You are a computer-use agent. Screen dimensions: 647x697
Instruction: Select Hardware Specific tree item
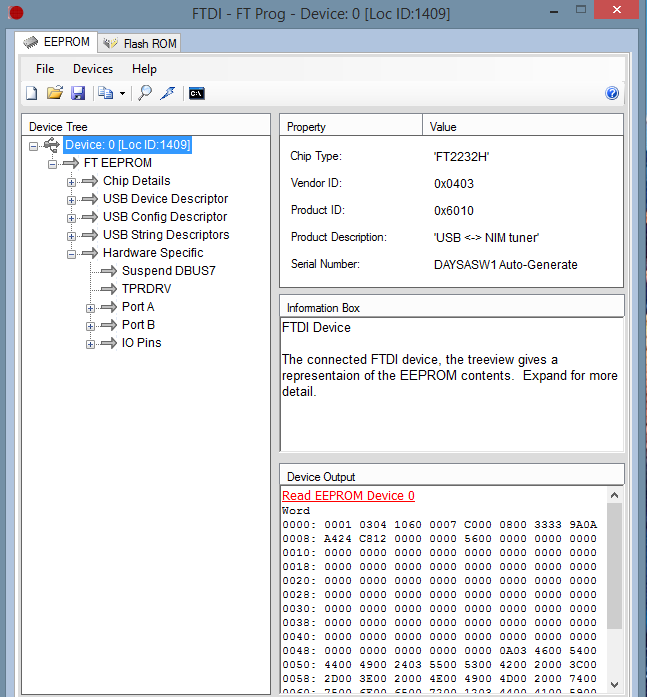tap(153, 253)
